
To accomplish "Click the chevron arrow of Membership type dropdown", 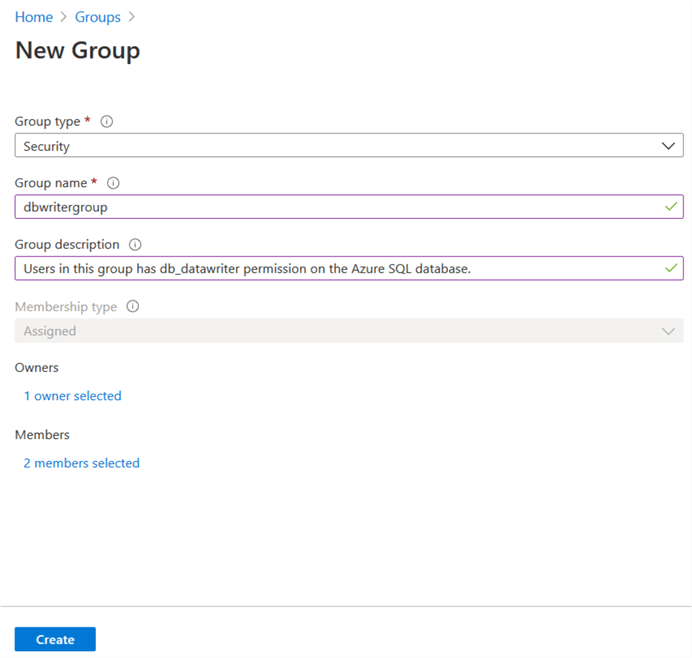I will click(669, 331).
